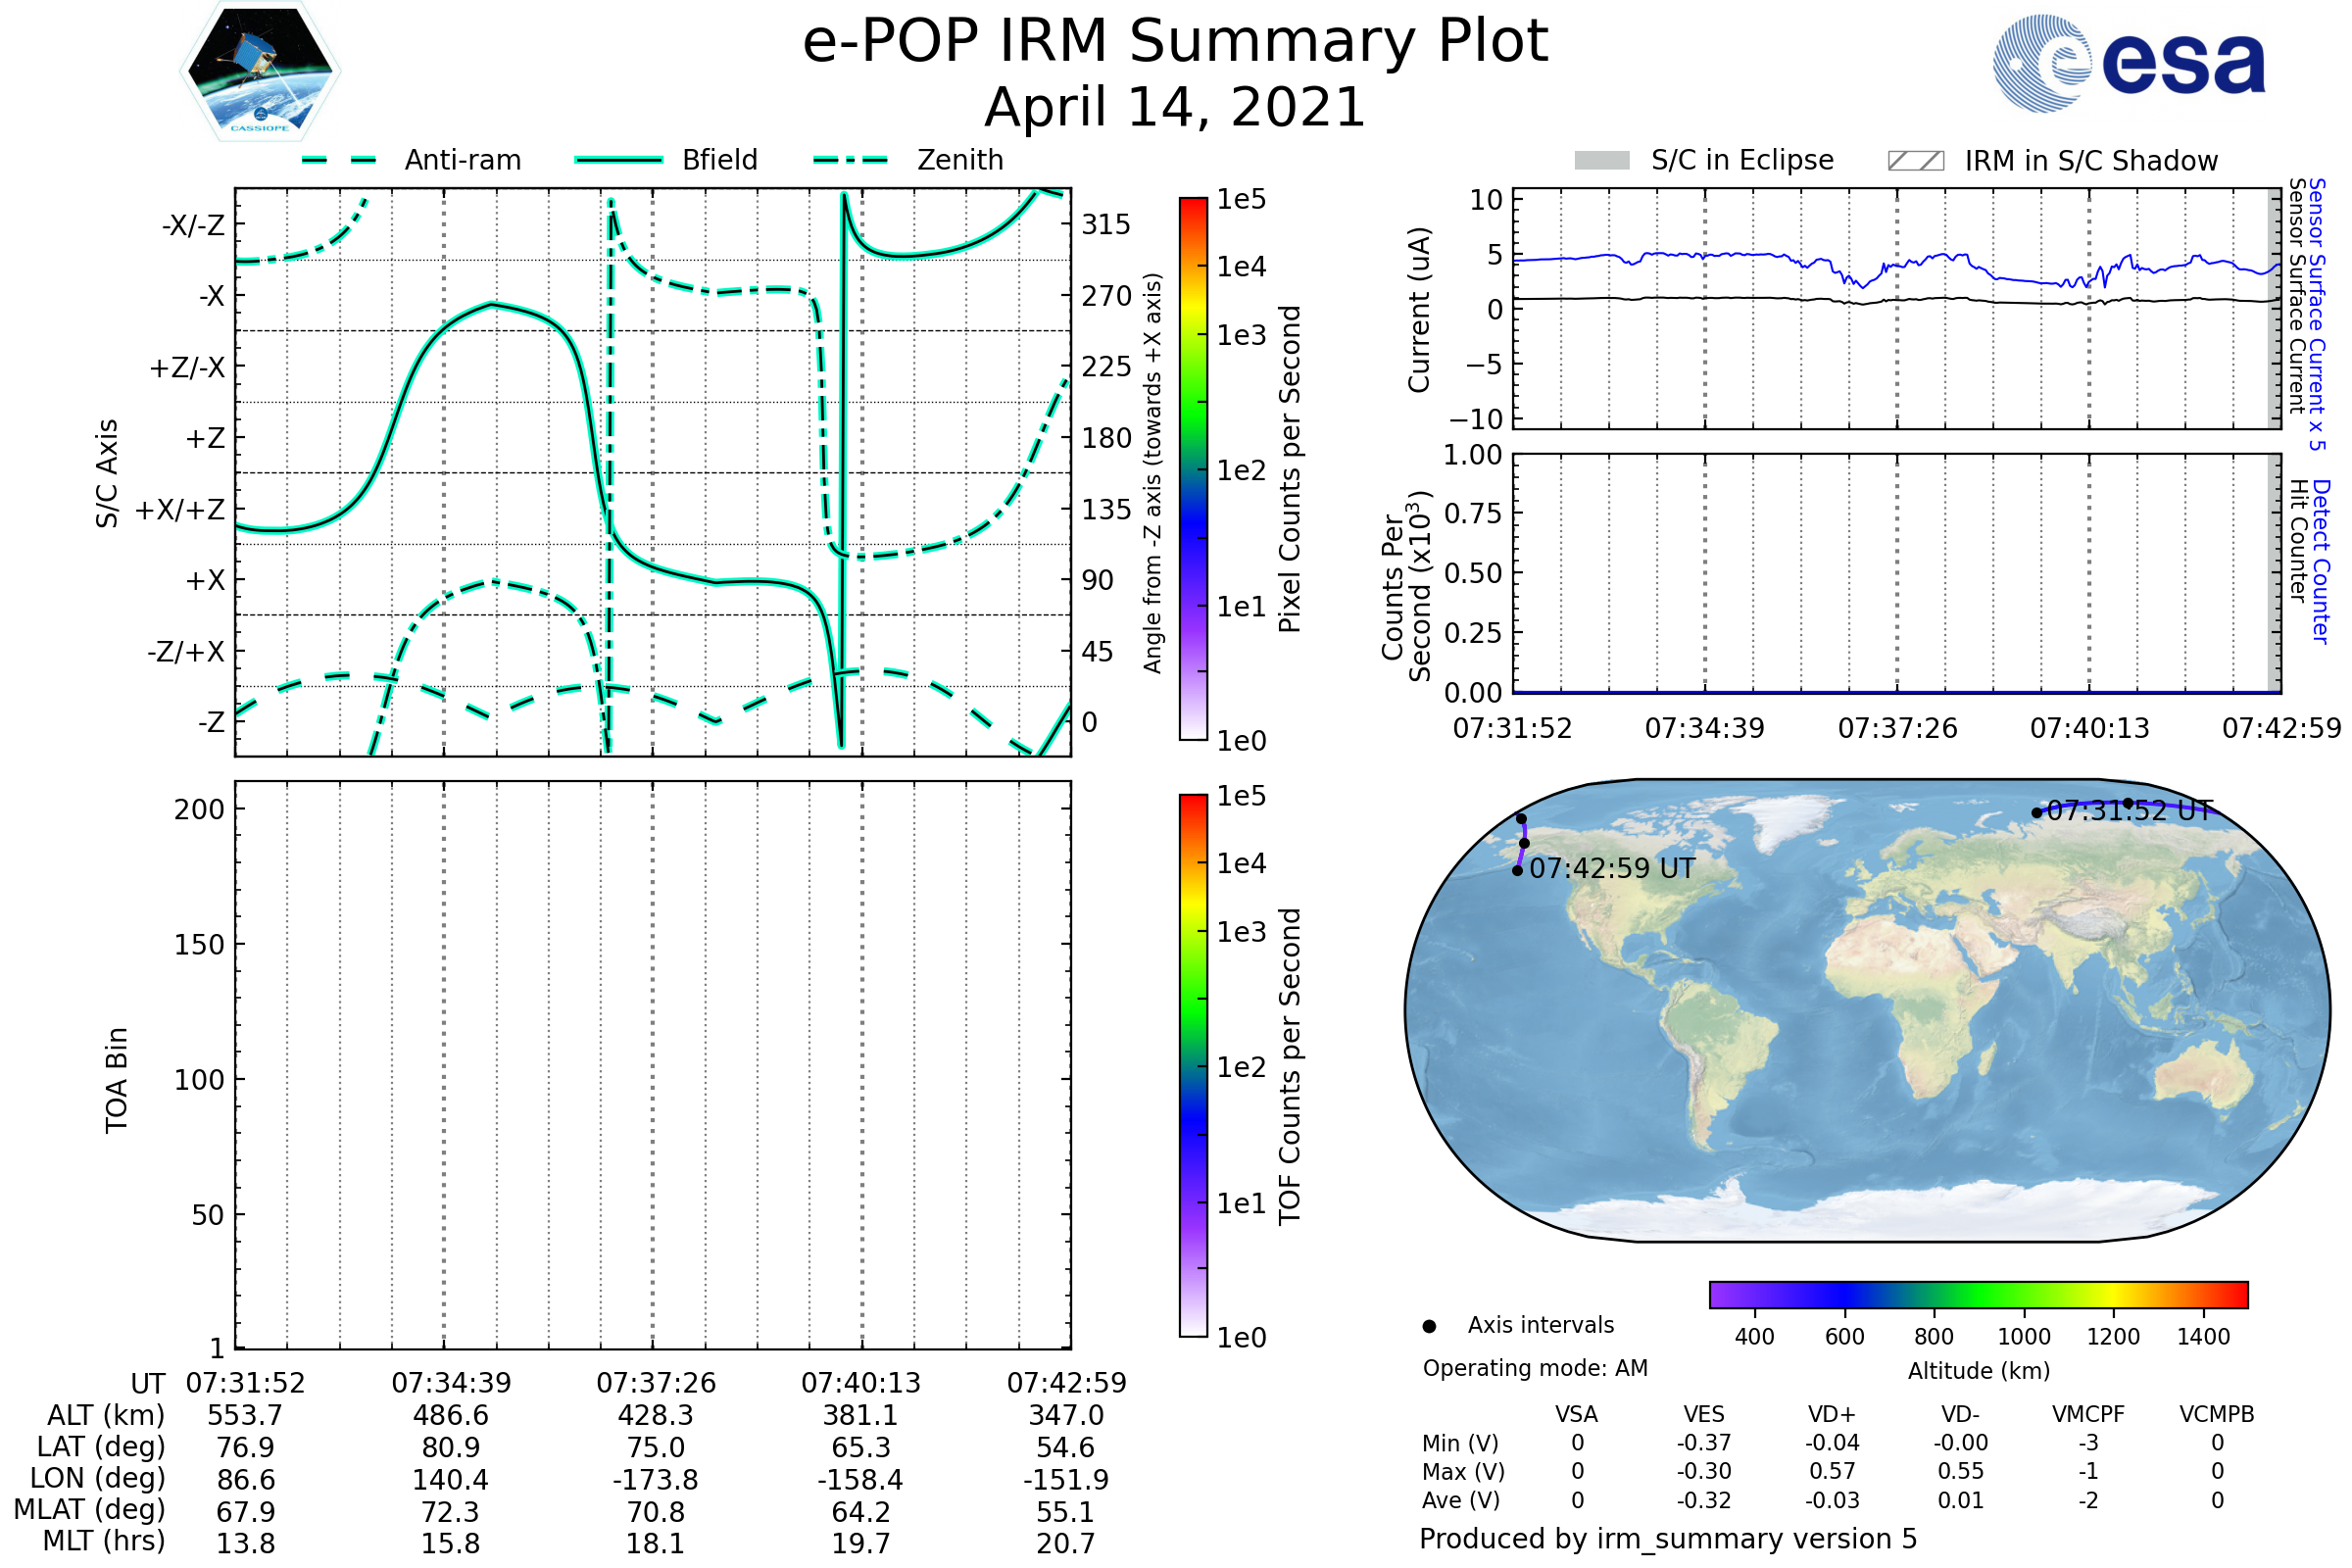Click the 07:42:59 UT label on map

[x=1612, y=868]
